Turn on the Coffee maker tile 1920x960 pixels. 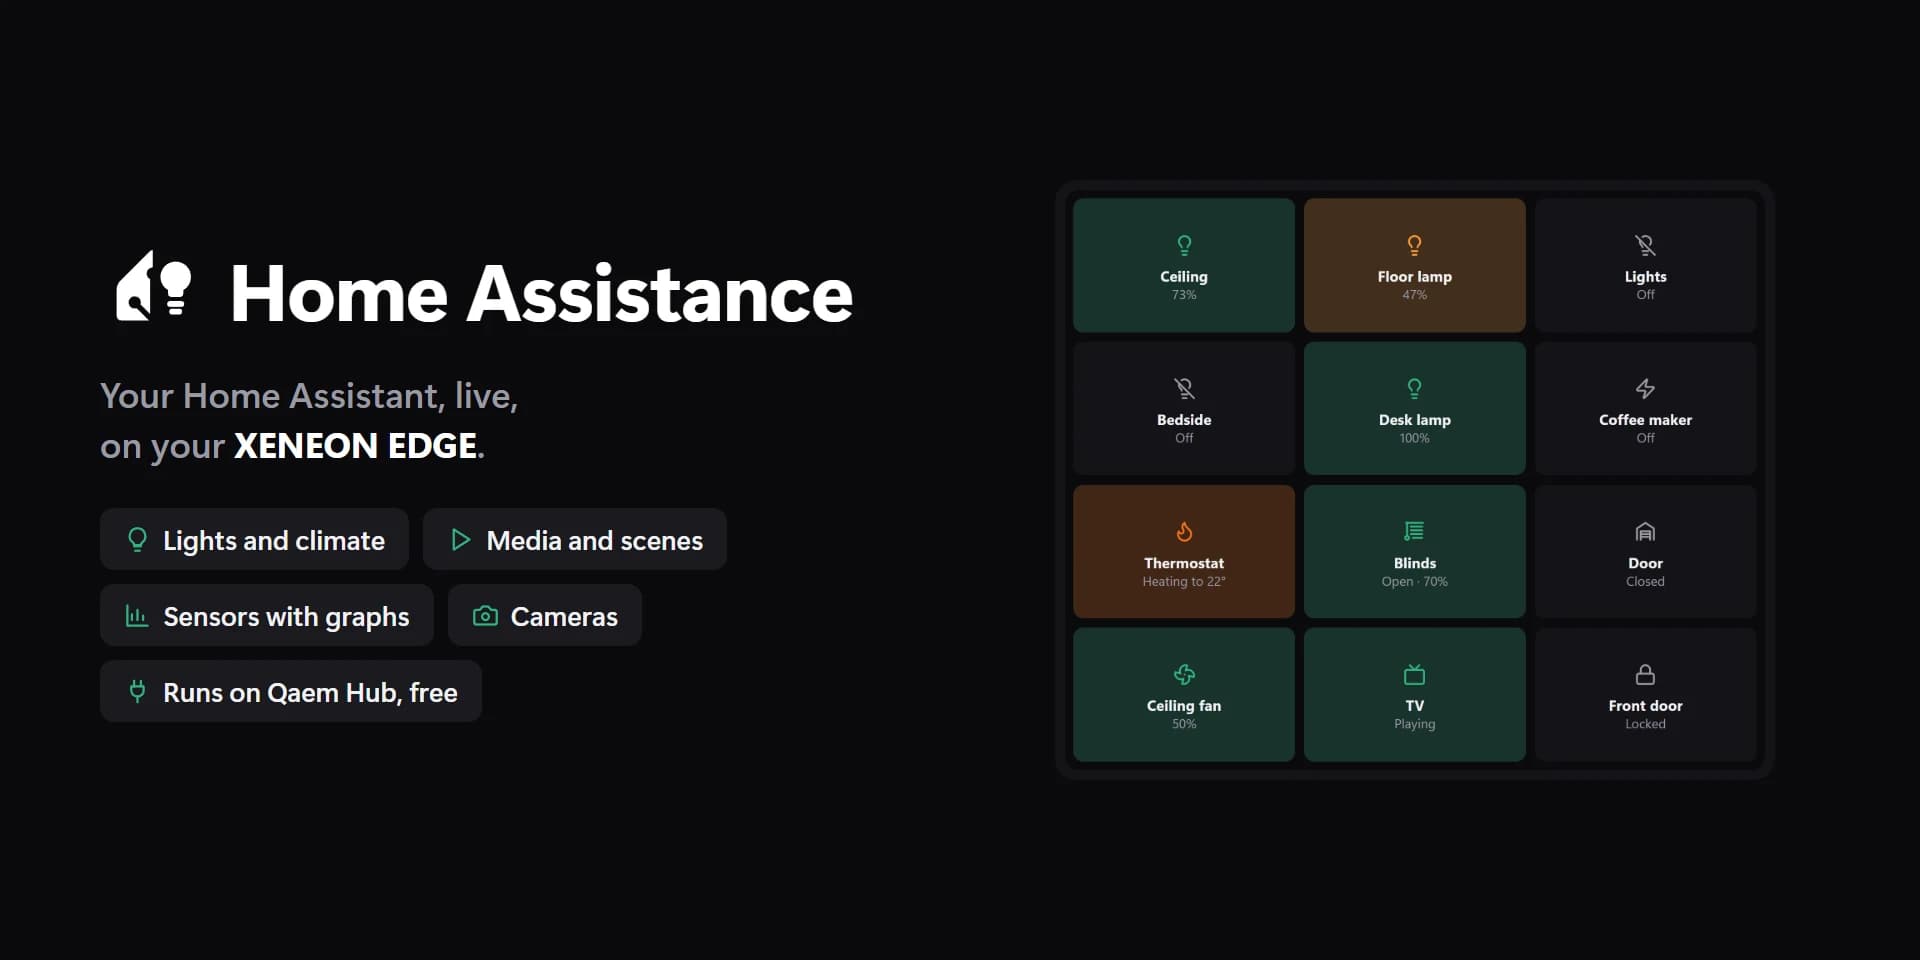(1645, 408)
